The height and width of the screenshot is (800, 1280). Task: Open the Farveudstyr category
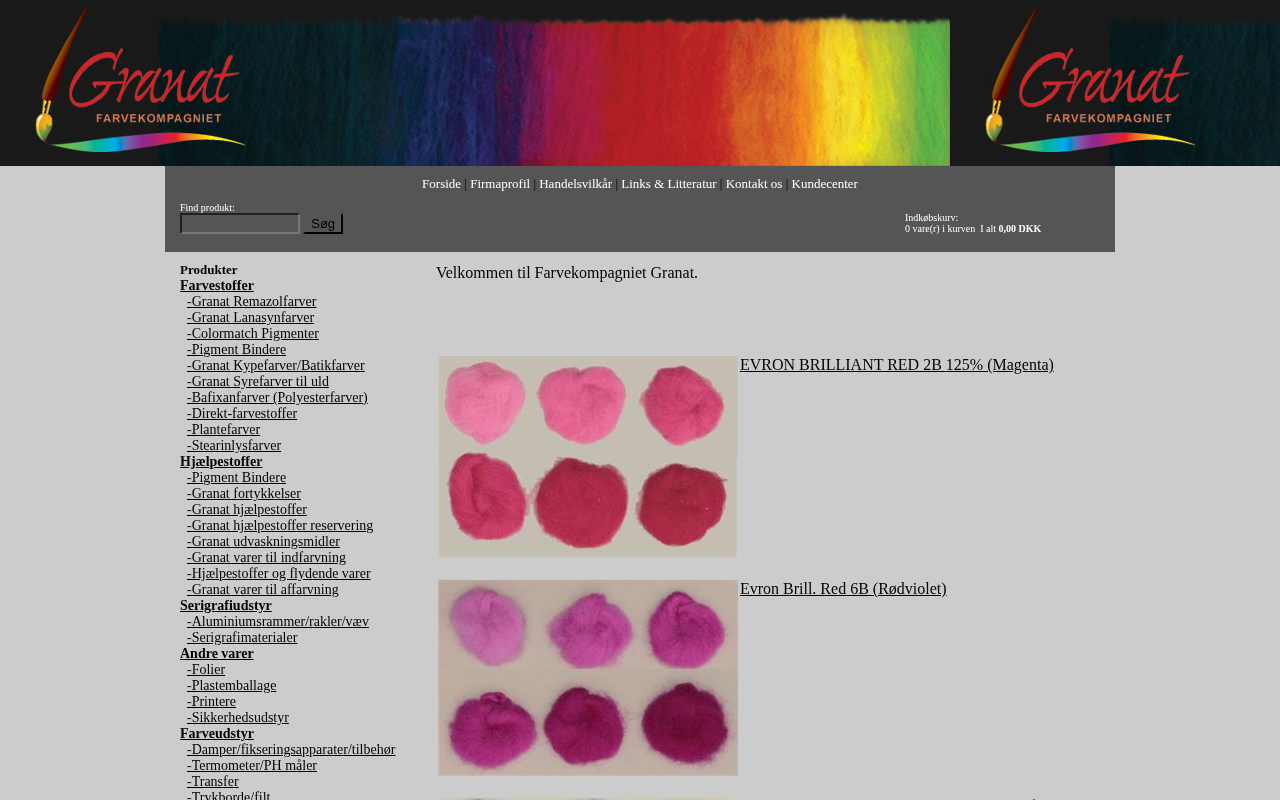[x=217, y=734]
